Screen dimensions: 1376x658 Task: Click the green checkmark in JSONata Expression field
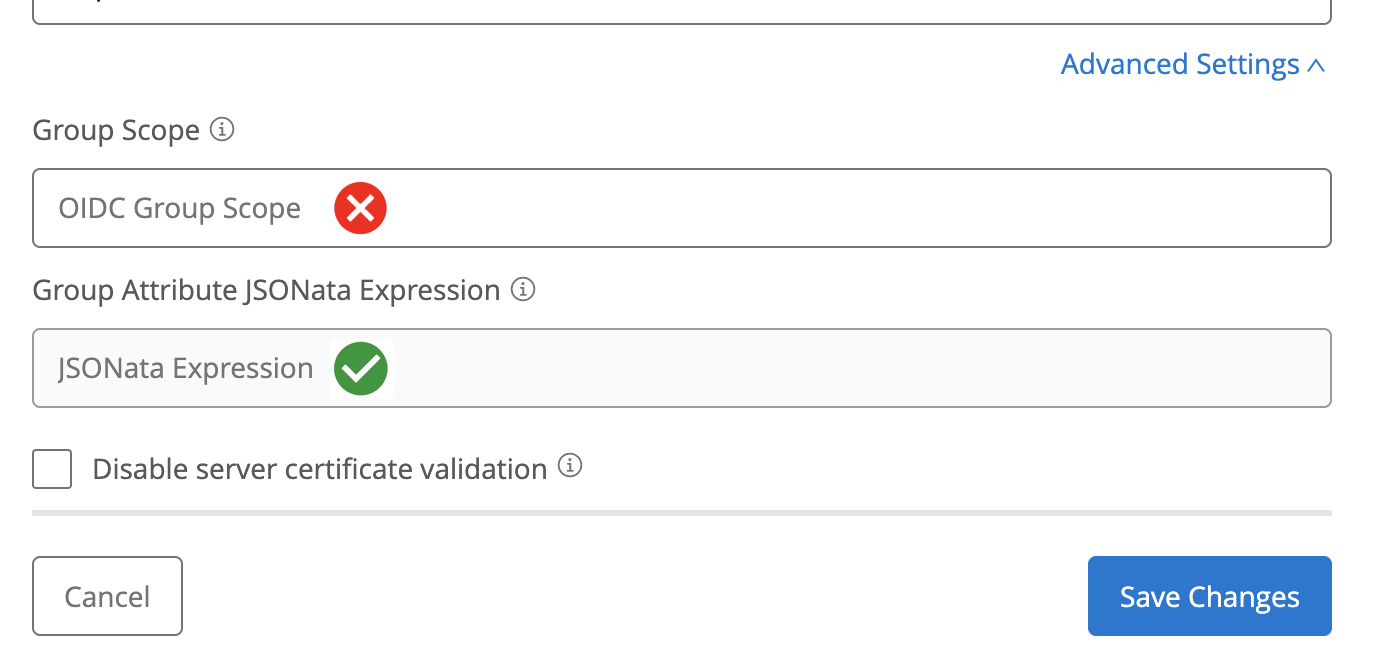[361, 368]
